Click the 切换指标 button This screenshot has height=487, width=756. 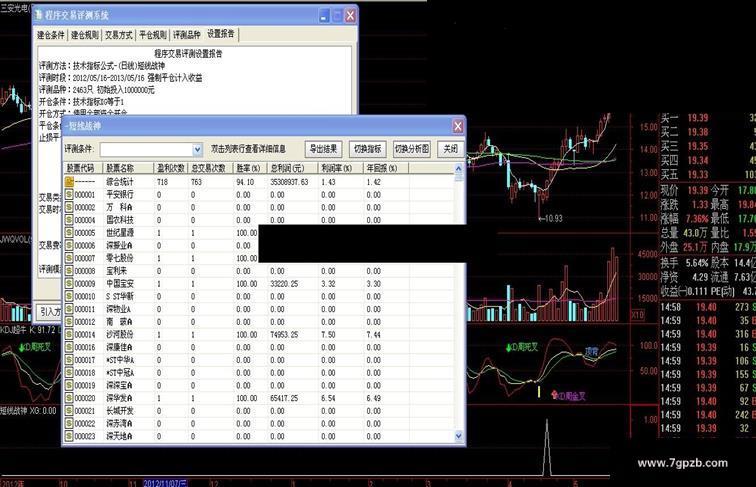tap(367, 149)
